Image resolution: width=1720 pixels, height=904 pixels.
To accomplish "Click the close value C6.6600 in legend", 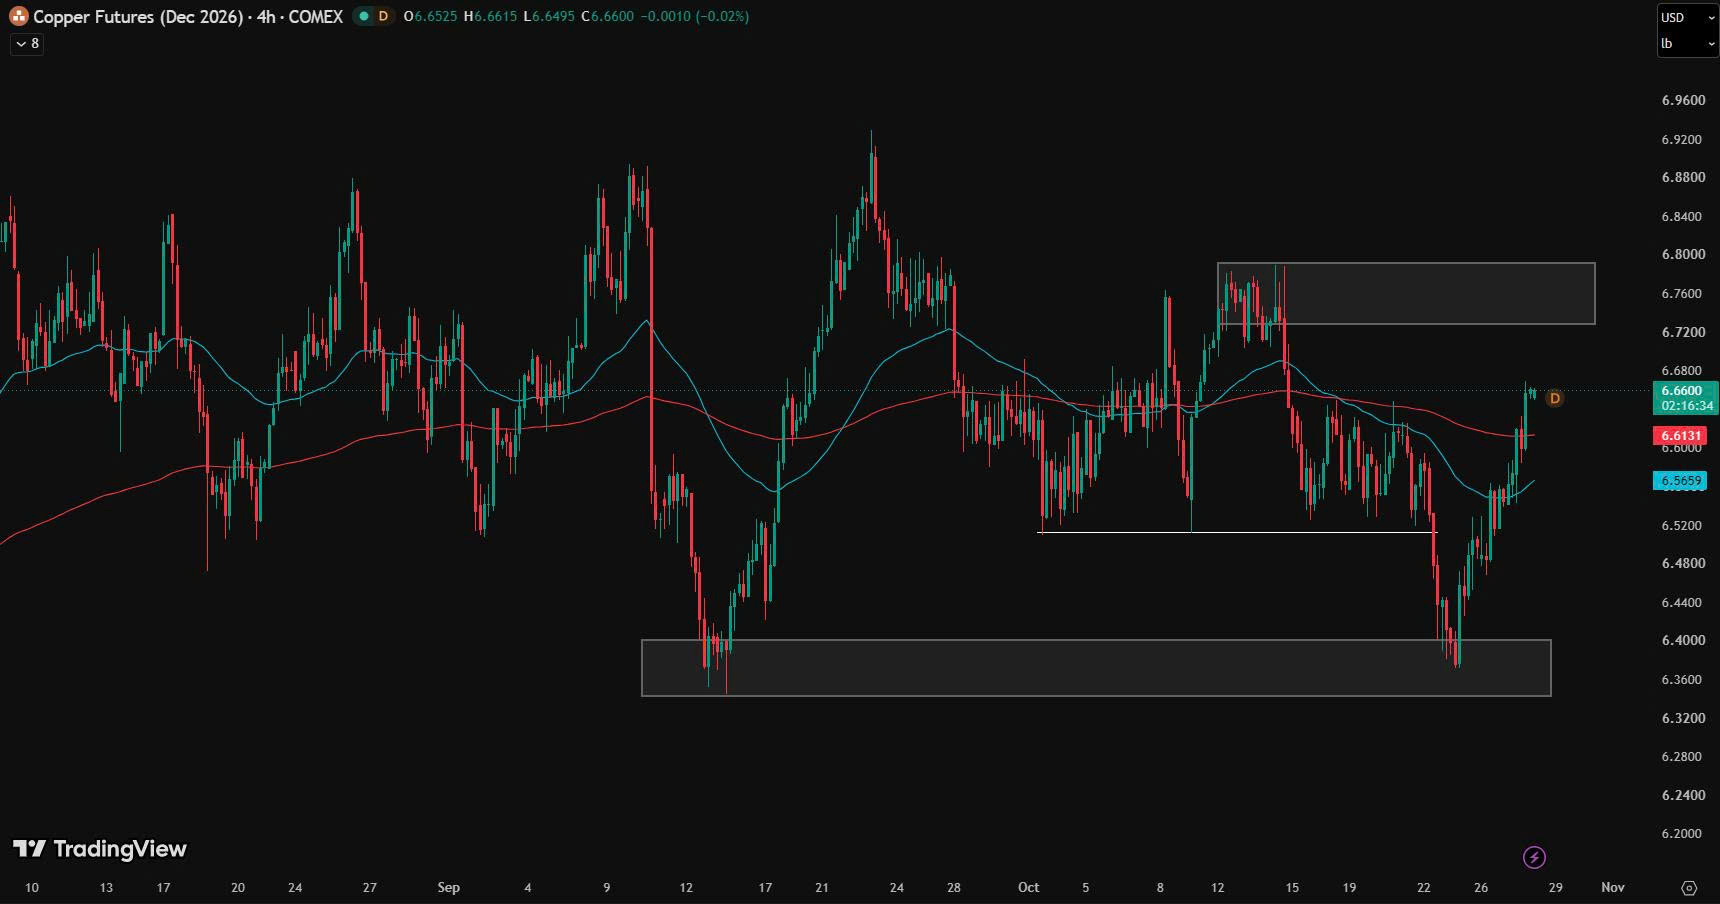I will [607, 17].
